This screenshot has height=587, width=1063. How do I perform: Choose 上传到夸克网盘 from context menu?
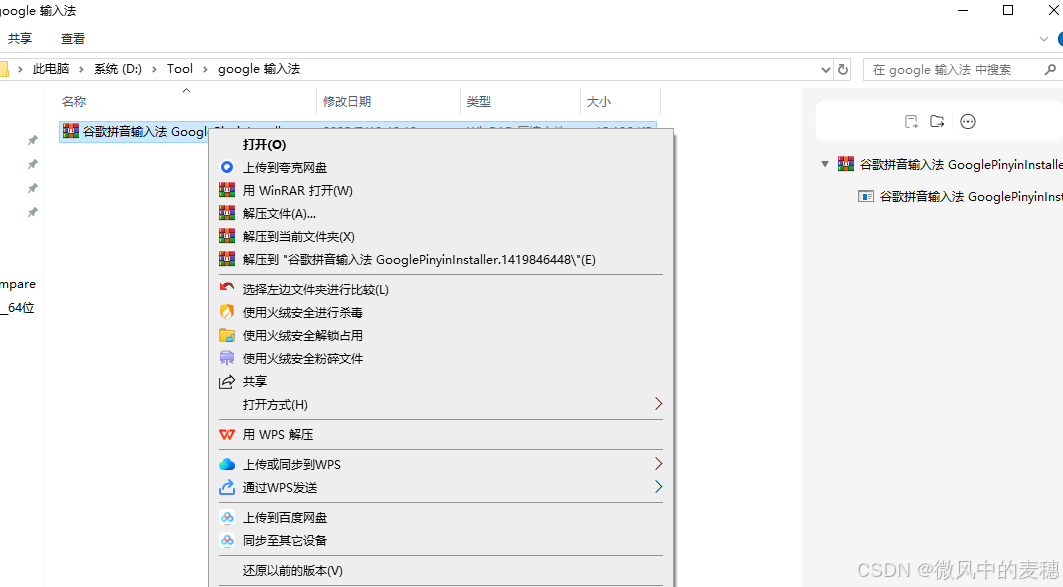(x=285, y=167)
